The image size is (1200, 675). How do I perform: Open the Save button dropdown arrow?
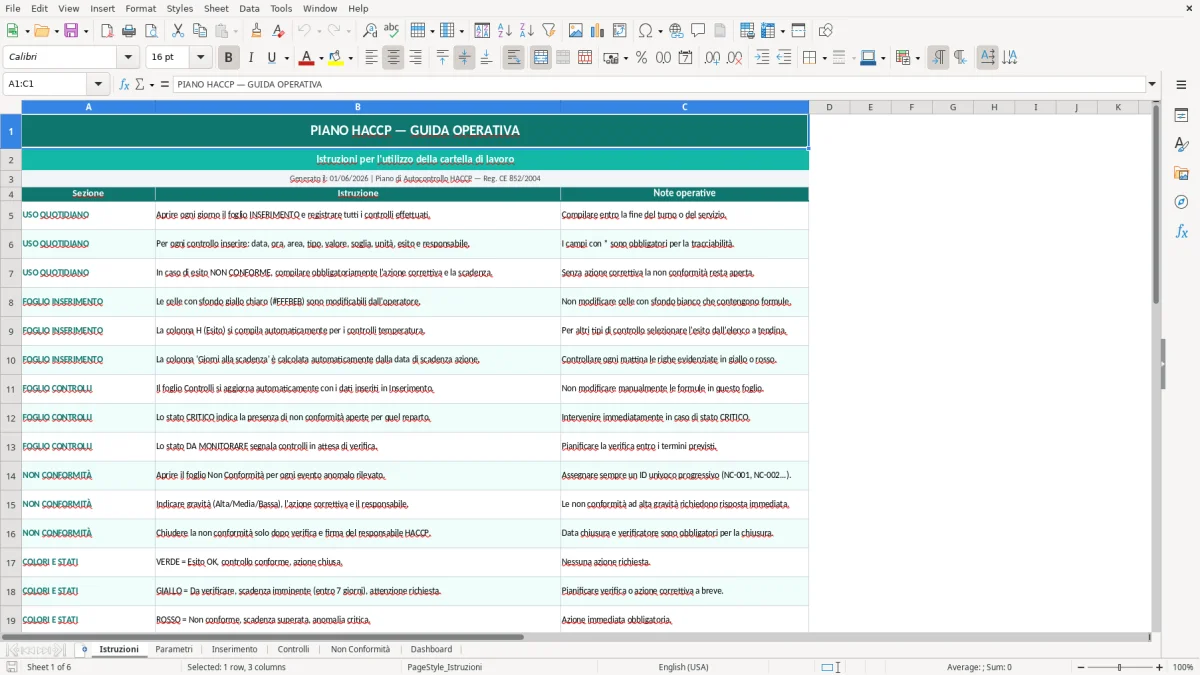pyautogui.click(x=85, y=31)
